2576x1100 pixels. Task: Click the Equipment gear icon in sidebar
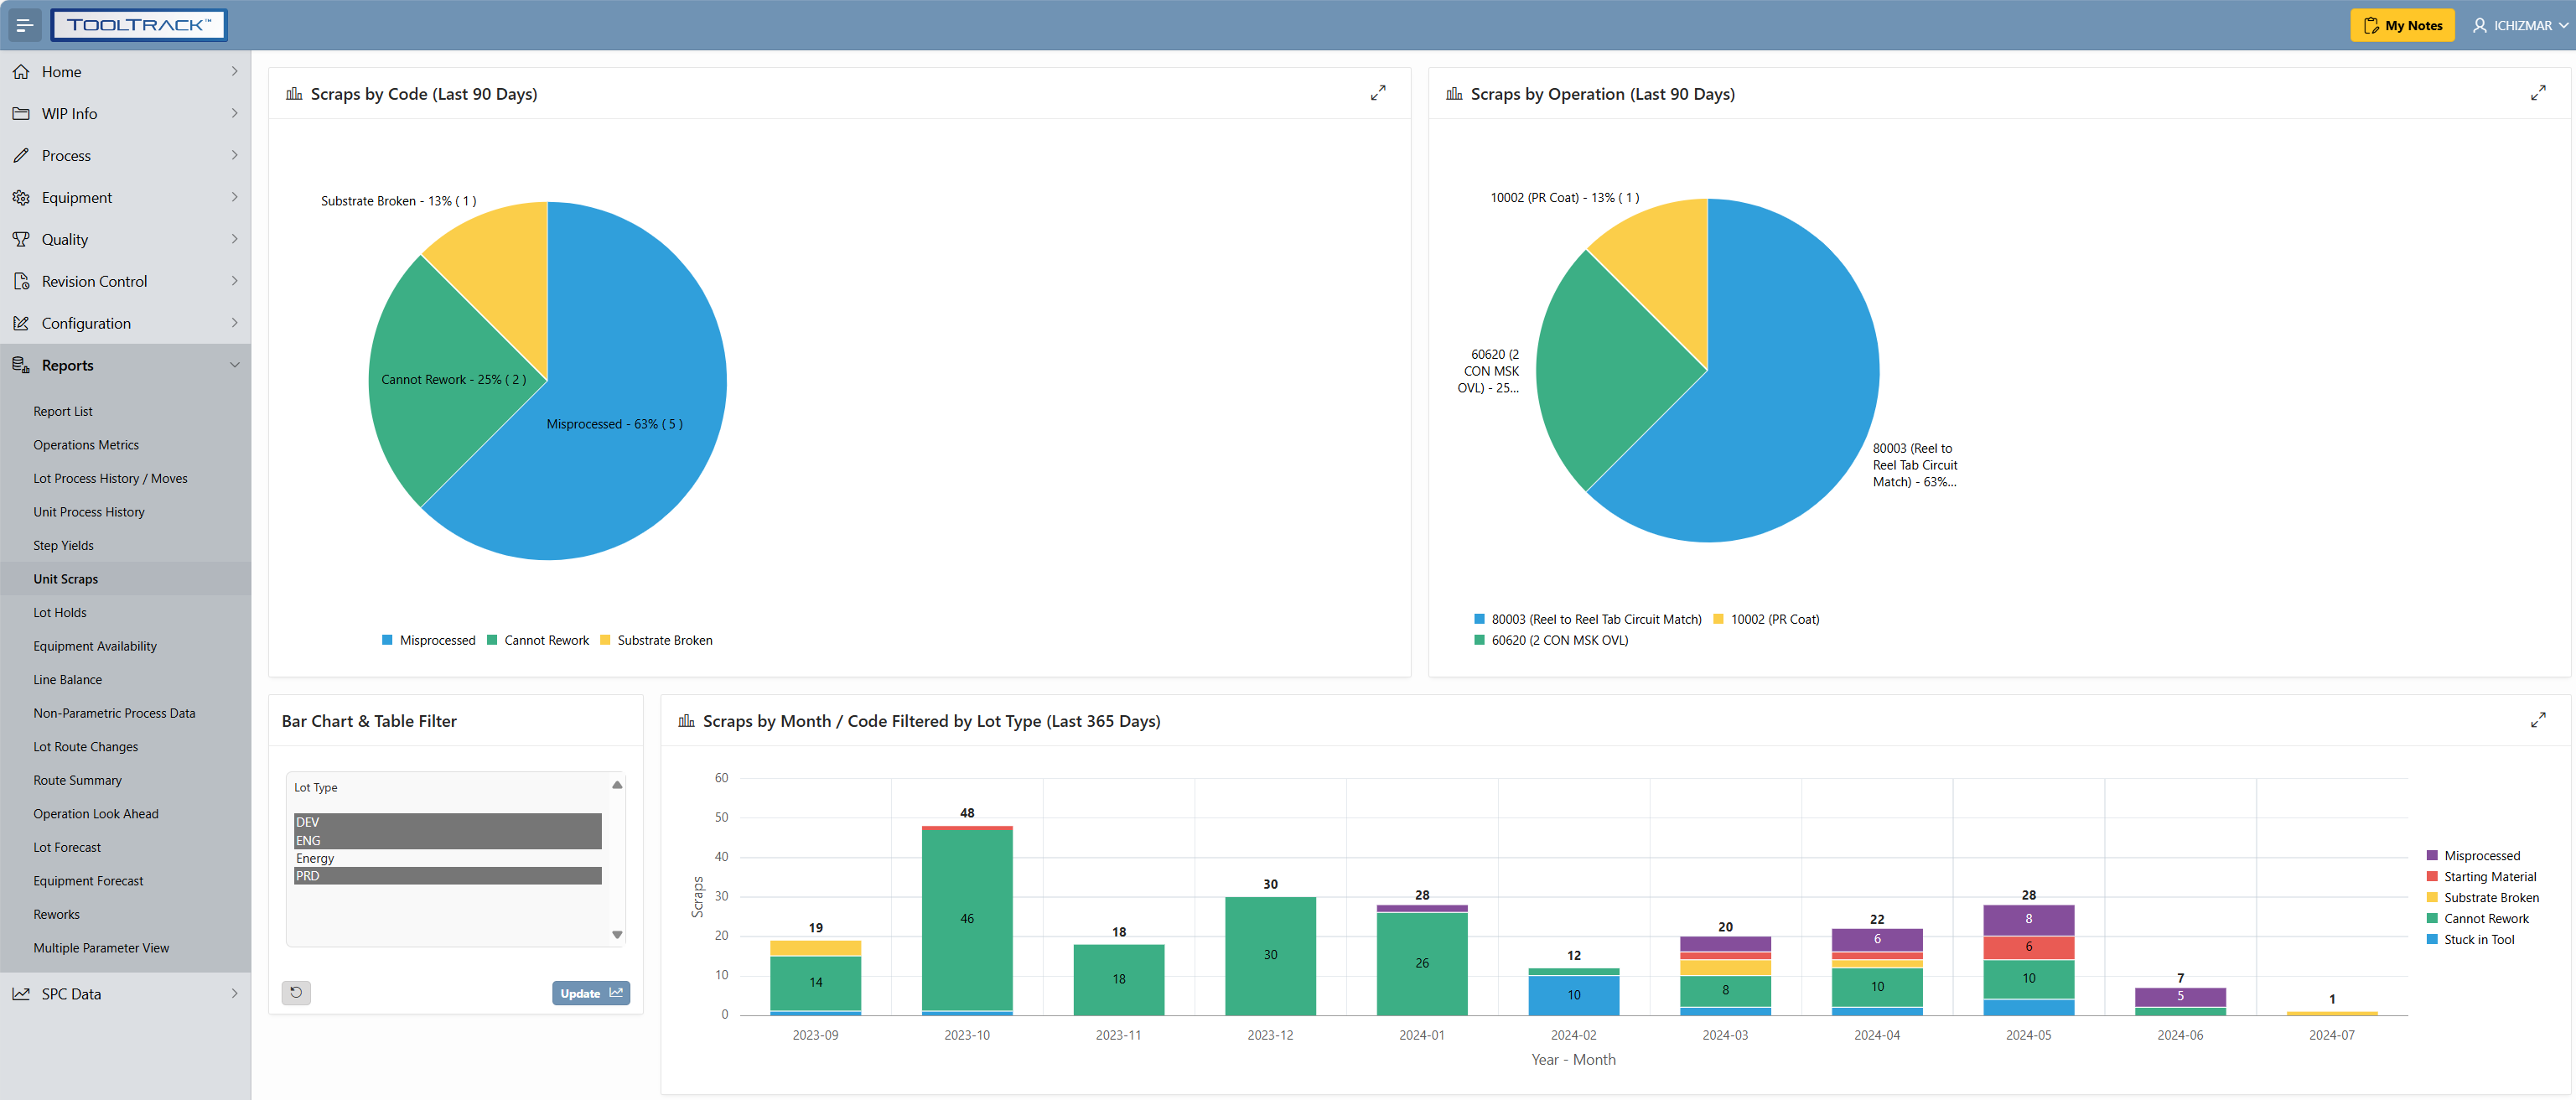pos(21,197)
